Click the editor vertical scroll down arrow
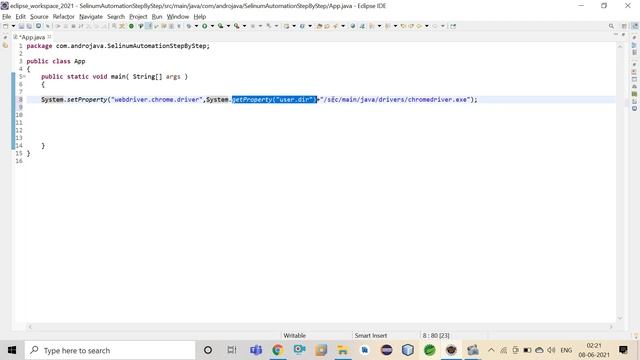 620,318
